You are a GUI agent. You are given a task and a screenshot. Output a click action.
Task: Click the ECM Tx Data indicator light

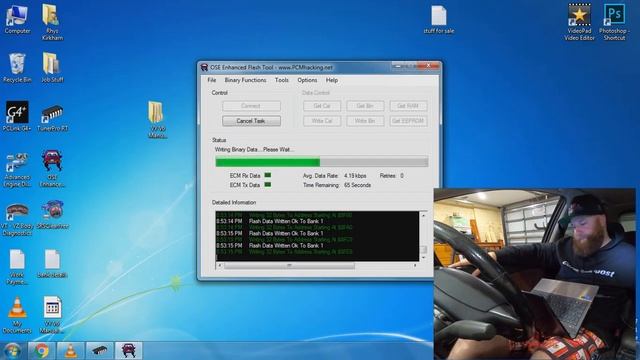tap(268, 184)
